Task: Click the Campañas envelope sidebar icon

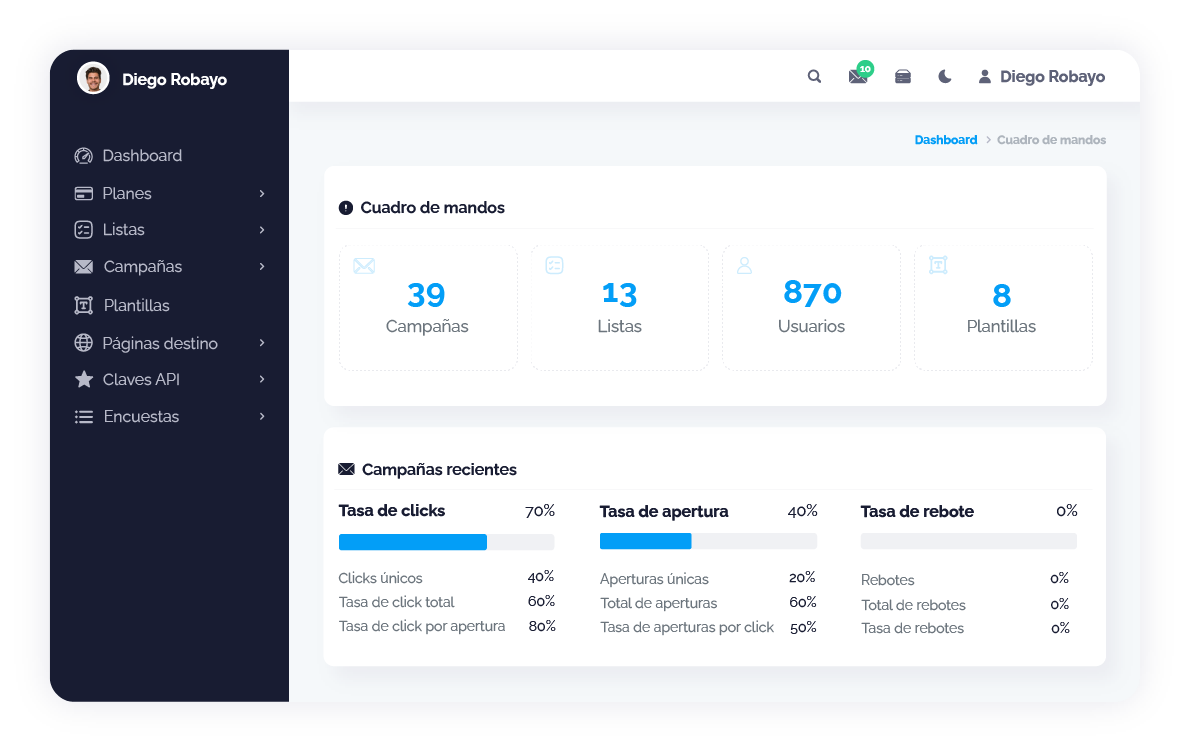Action: [84, 267]
